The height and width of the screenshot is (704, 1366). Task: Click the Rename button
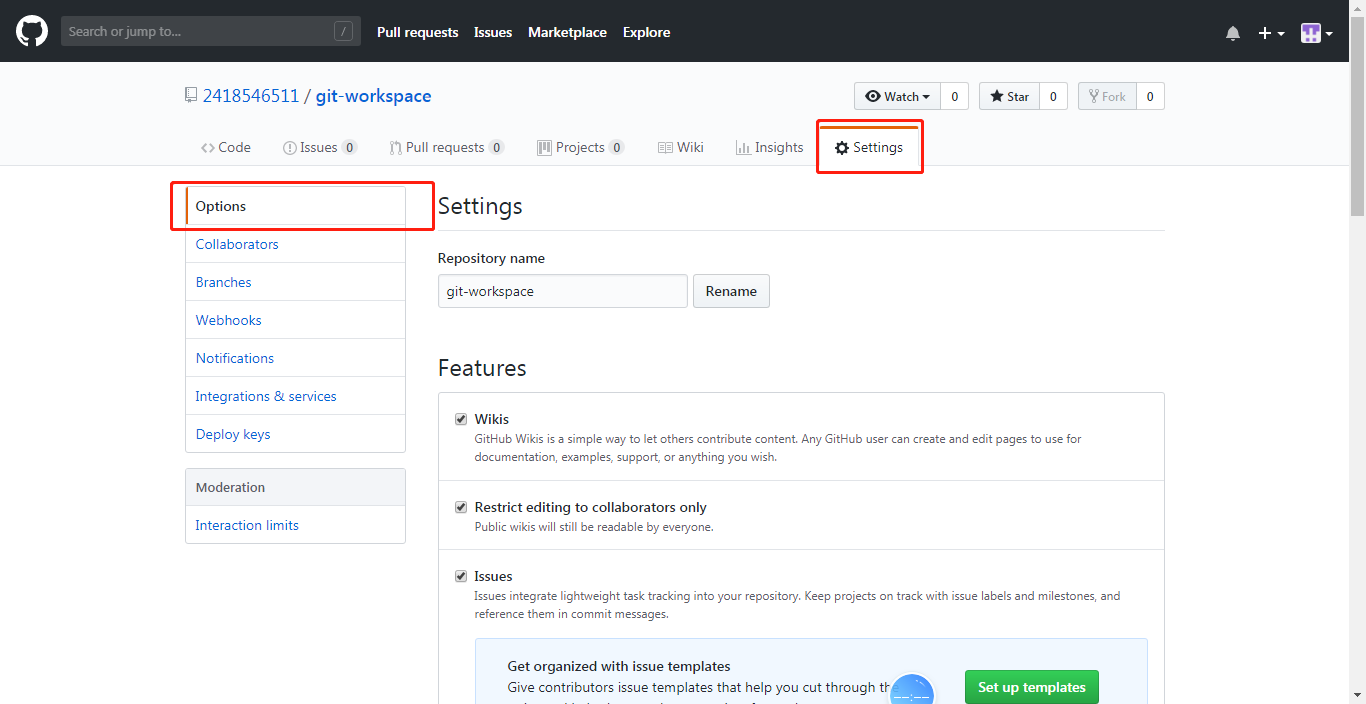731,291
